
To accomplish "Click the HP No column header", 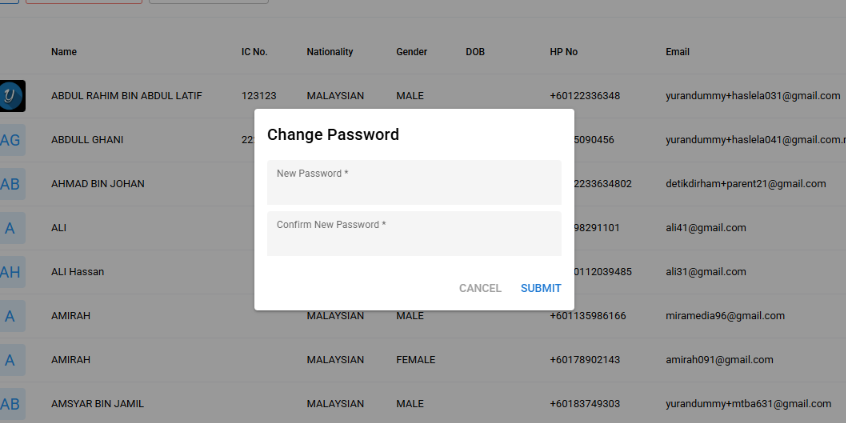I will pyautogui.click(x=564, y=52).
